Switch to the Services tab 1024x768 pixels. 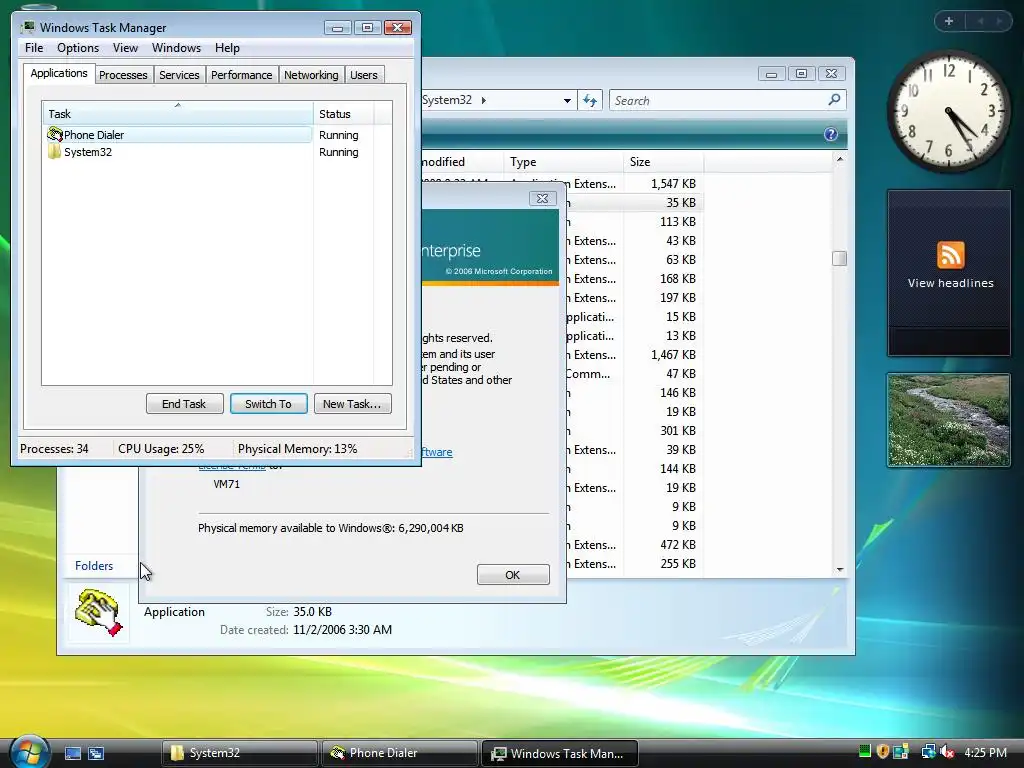pos(179,75)
